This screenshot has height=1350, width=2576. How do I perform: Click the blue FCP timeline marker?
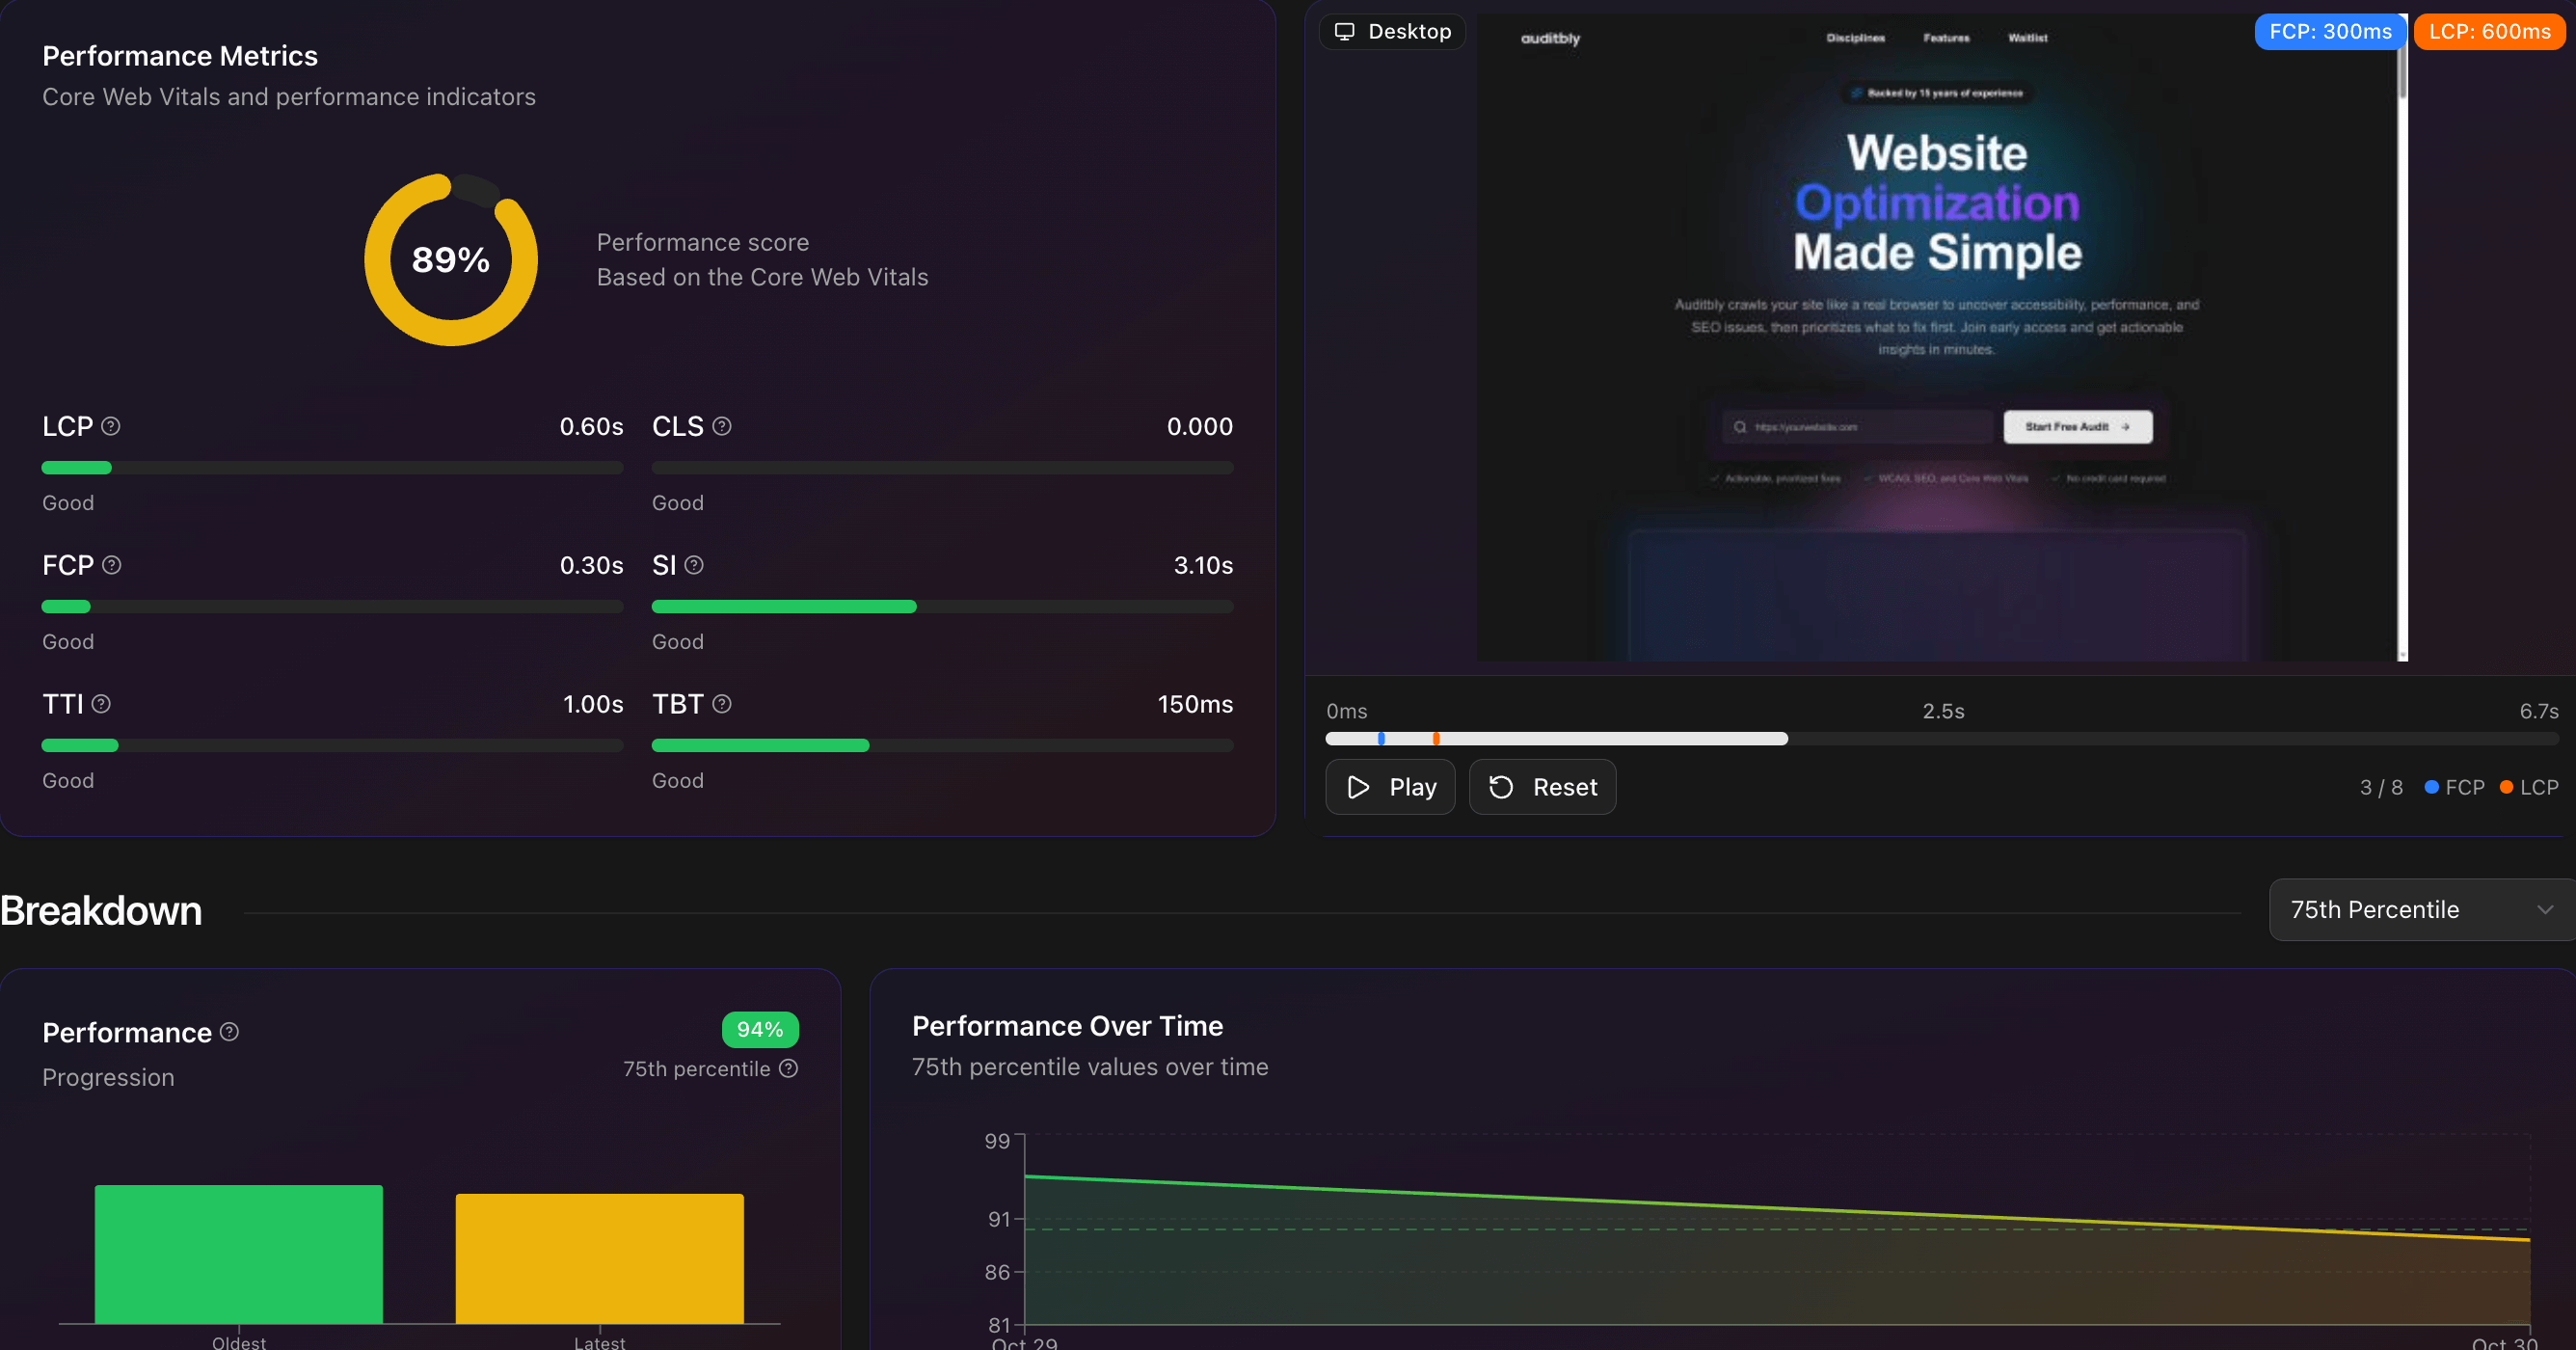(1382, 738)
